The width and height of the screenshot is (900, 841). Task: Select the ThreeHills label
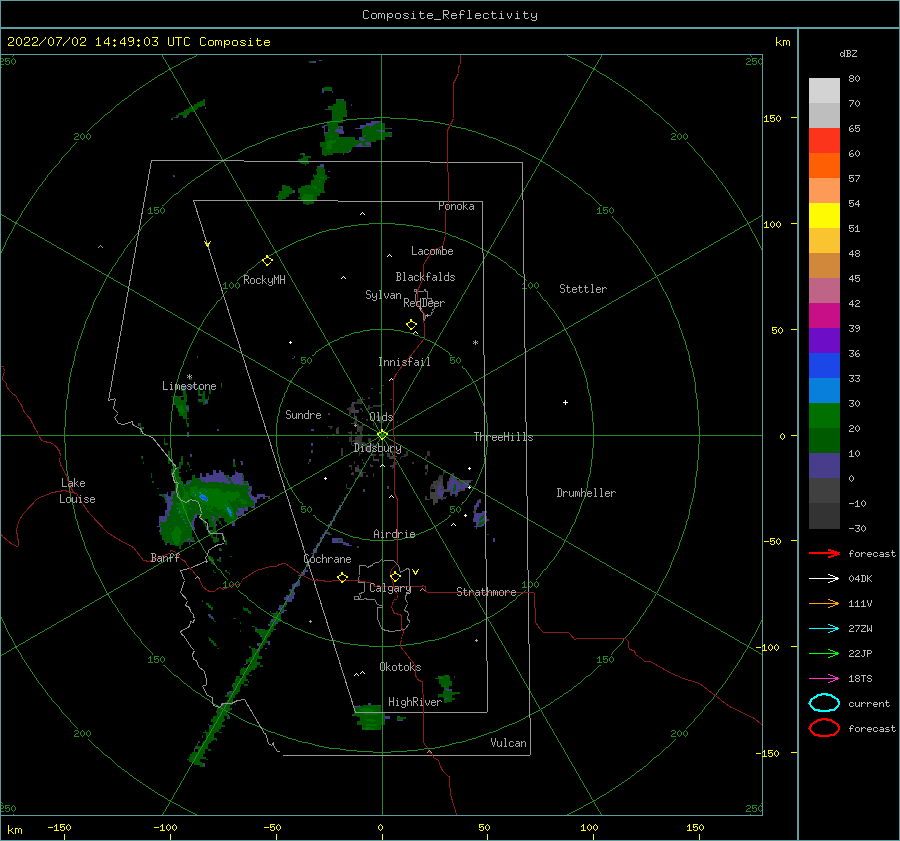[503, 437]
